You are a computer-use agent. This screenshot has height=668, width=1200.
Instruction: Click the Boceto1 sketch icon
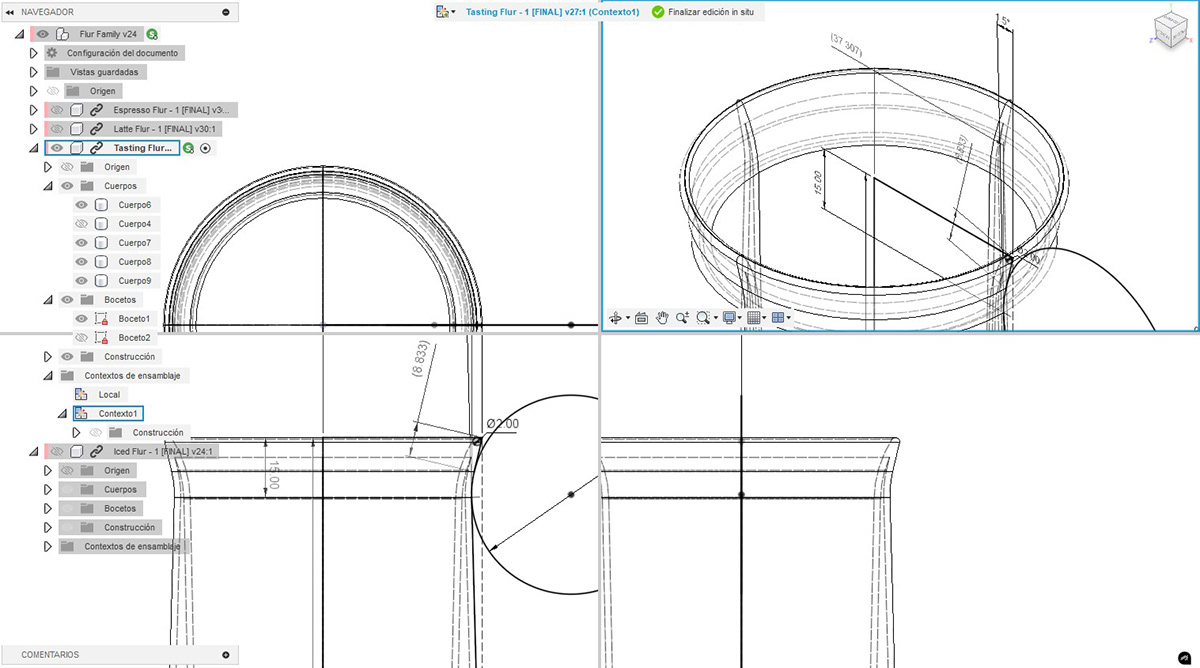(100, 318)
